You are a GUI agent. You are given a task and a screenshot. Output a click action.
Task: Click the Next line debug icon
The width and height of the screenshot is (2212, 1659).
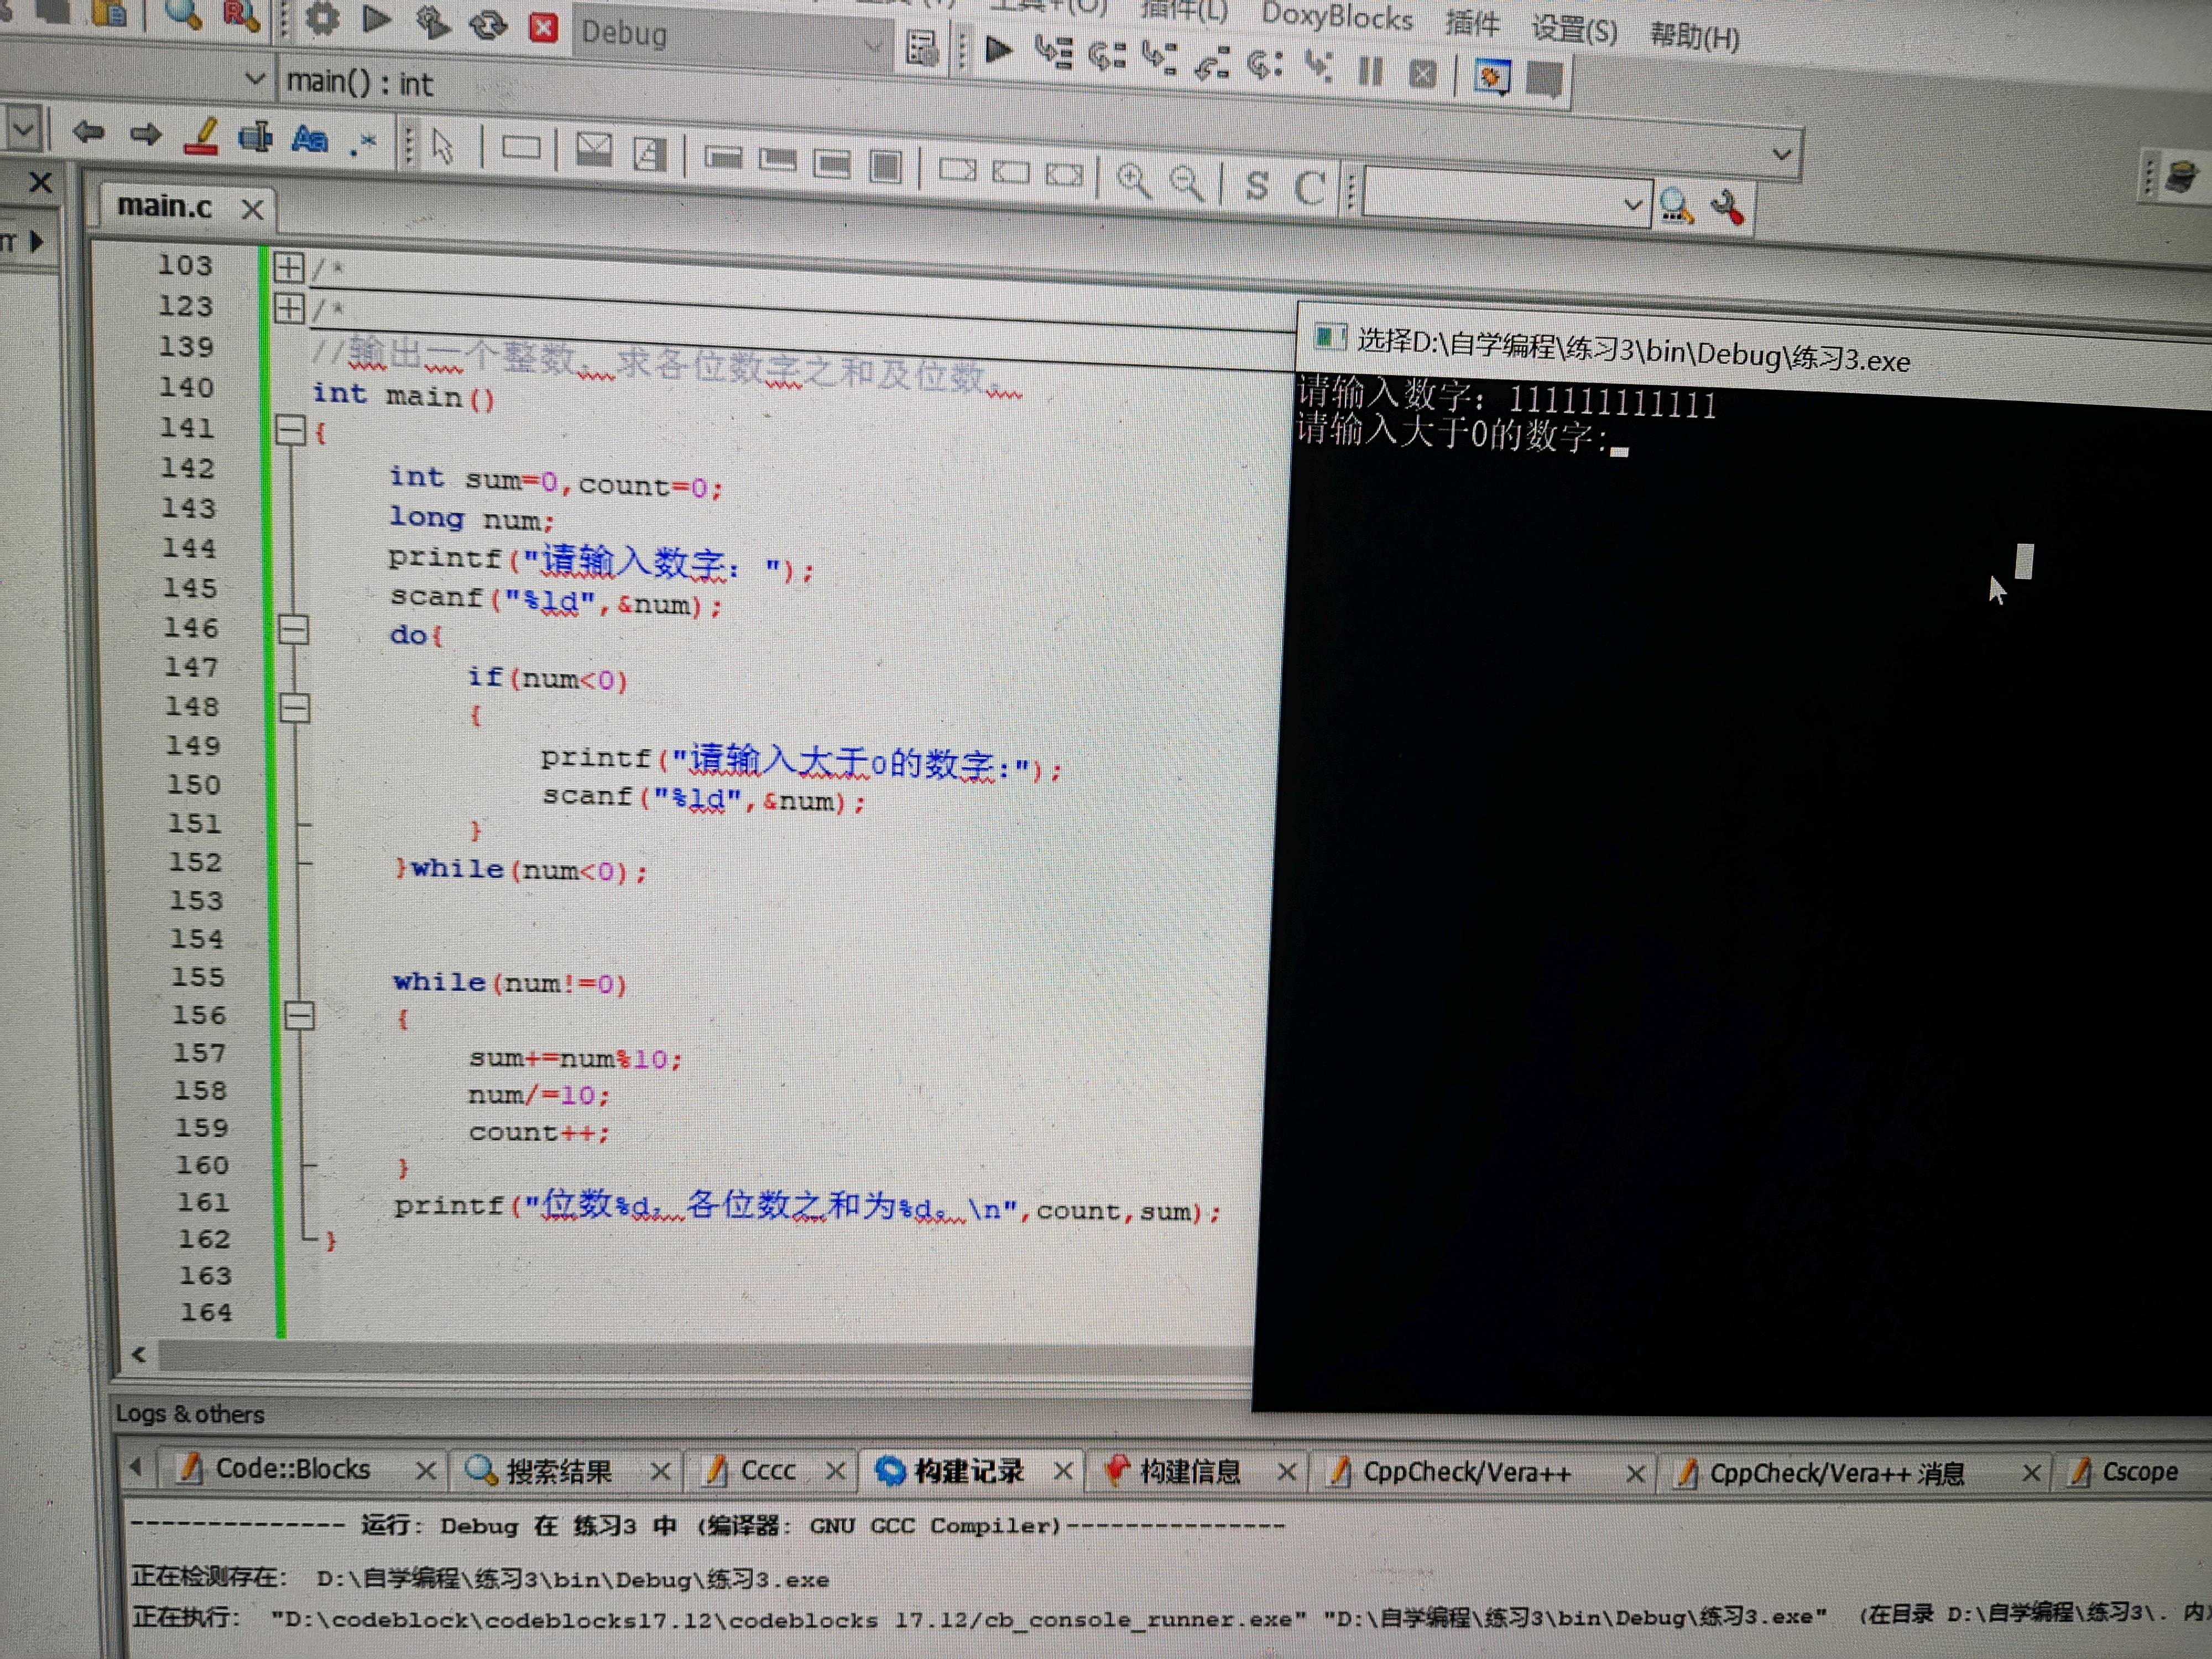(x=1107, y=55)
